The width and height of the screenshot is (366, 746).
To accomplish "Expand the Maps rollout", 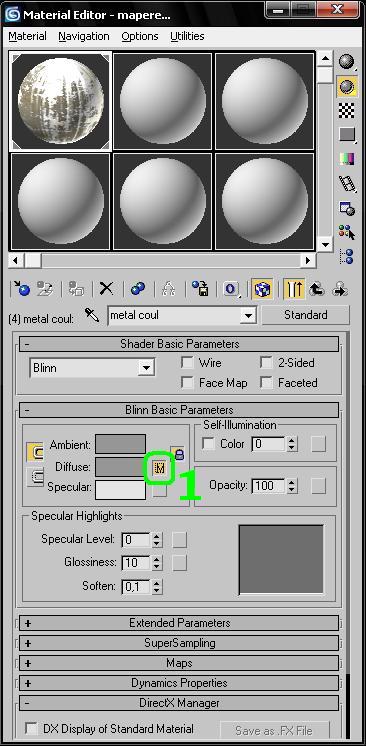I will point(179,663).
